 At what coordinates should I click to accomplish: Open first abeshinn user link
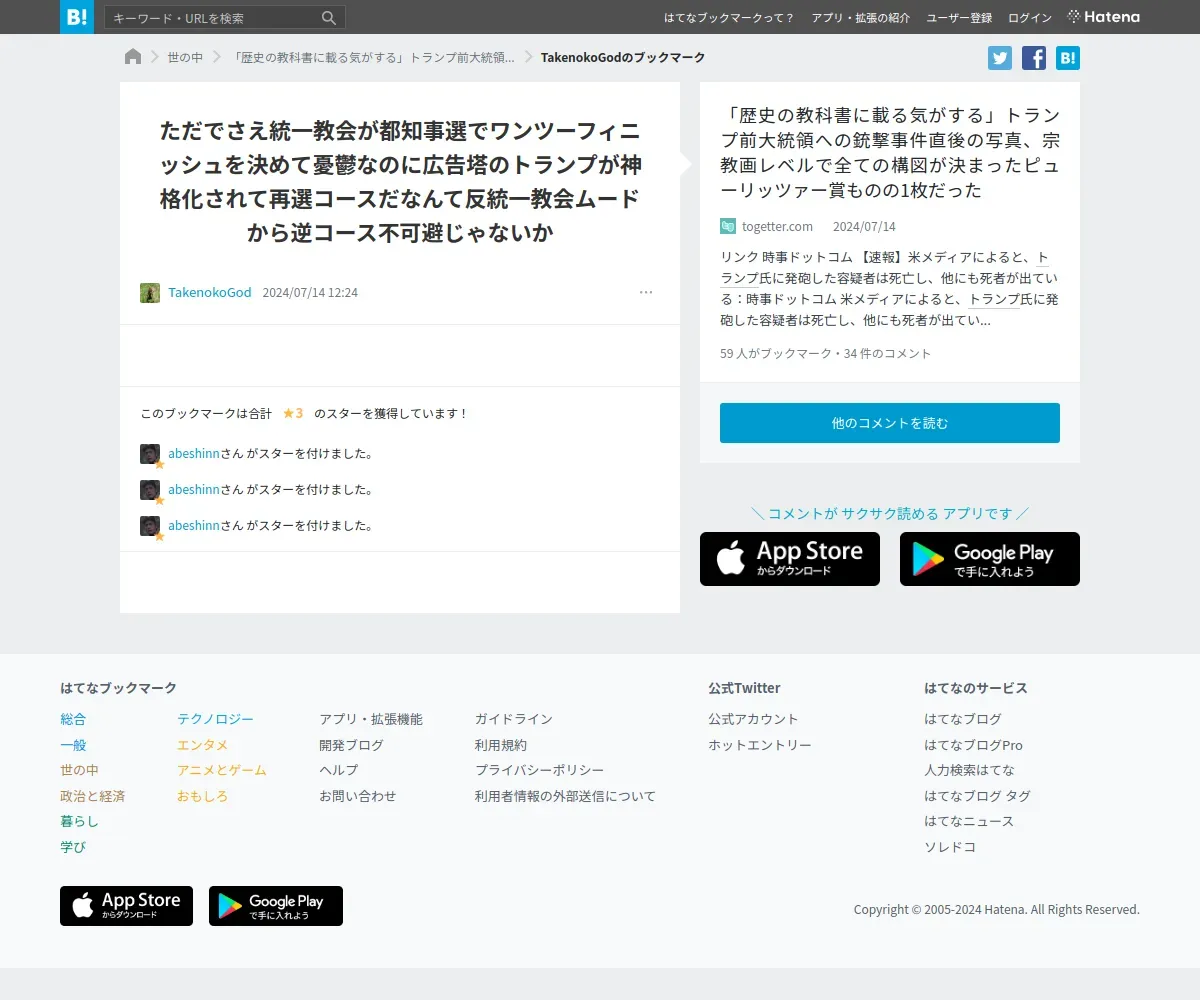(193, 454)
